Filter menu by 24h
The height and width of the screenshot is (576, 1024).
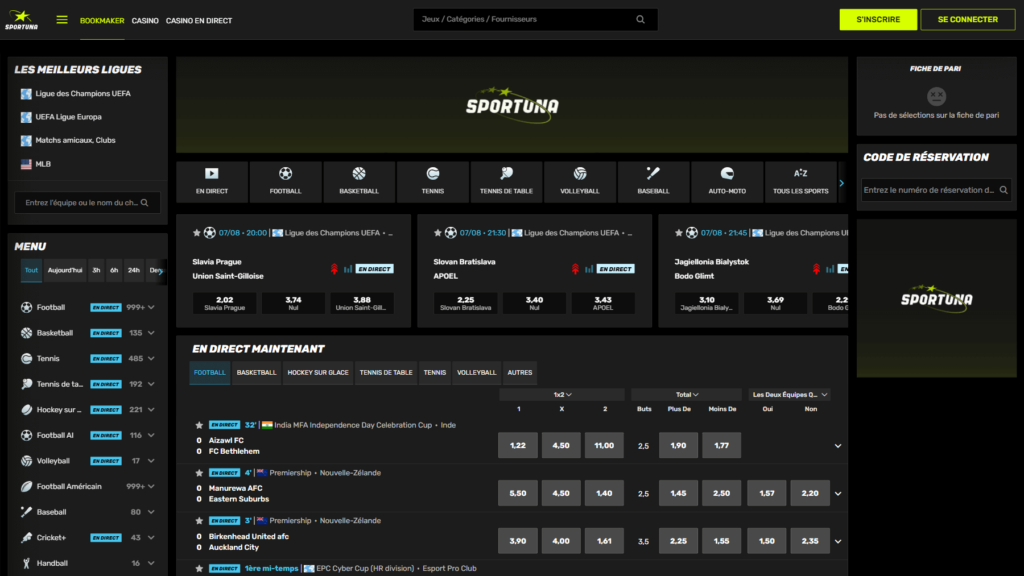[134, 270]
